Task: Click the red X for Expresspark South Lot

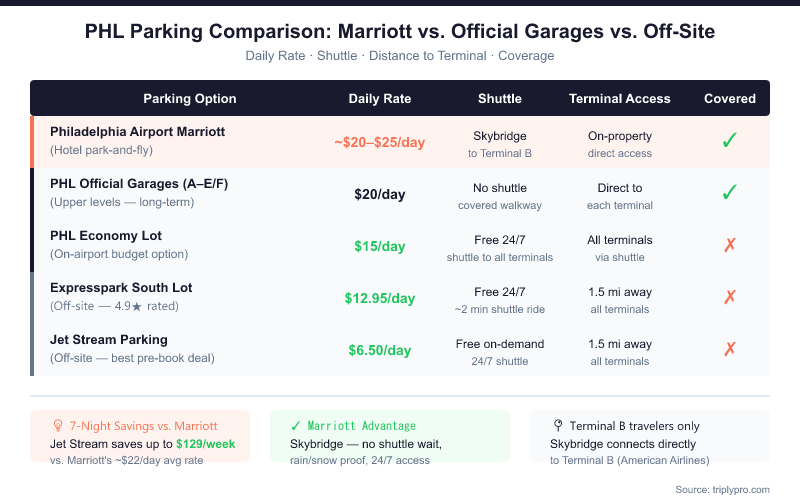Action: (x=730, y=297)
